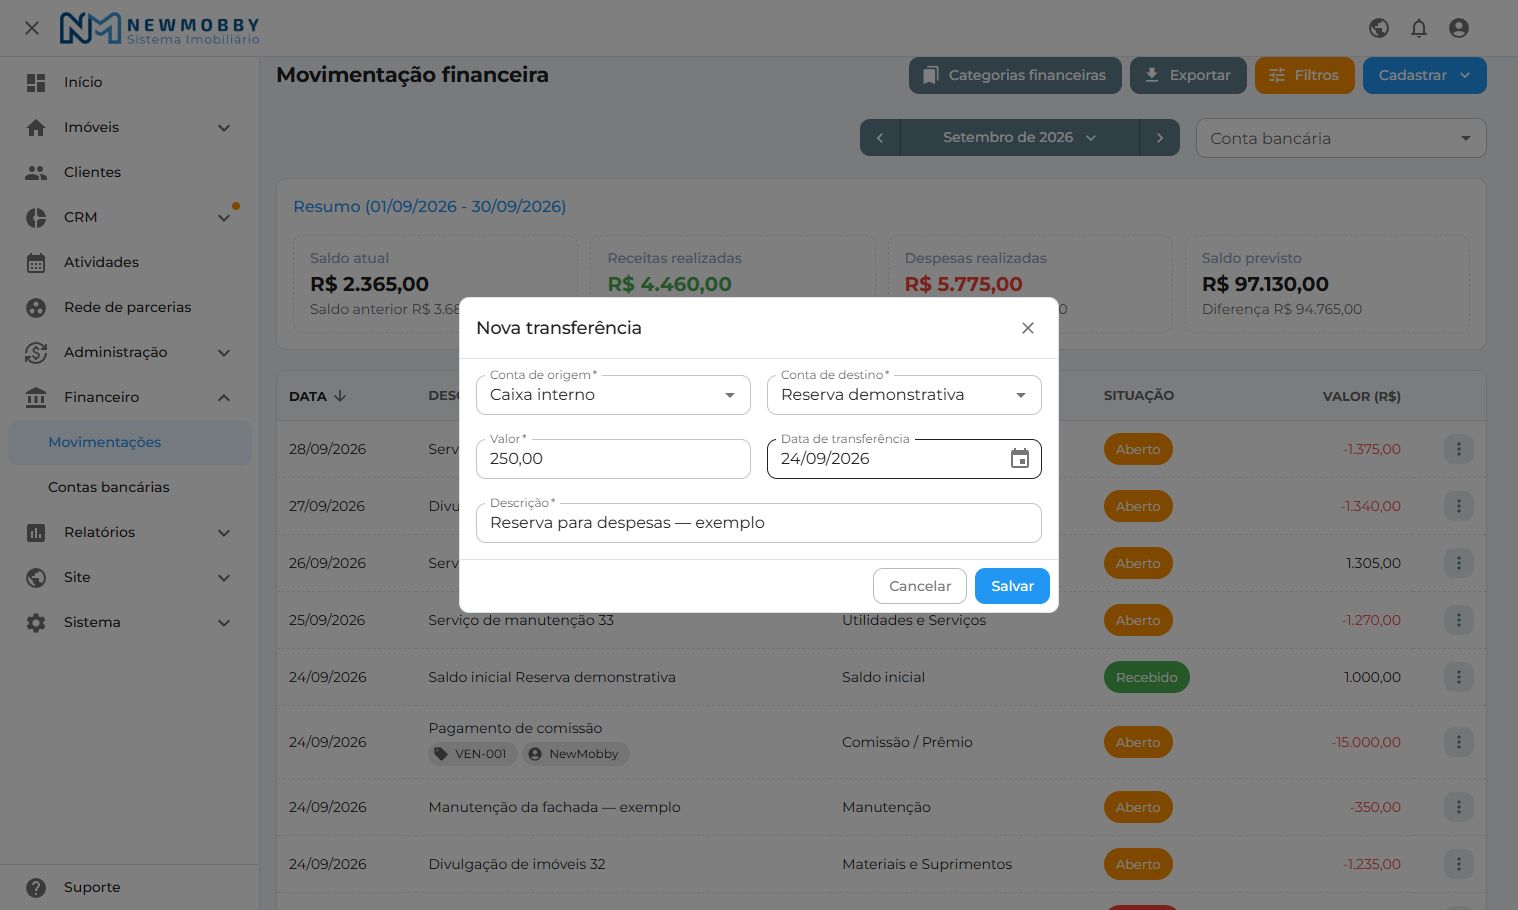Image resolution: width=1518 pixels, height=910 pixels.
Task: Open Conta de destino dropdown
Action: pyautogui.click(x=904, y=395)
